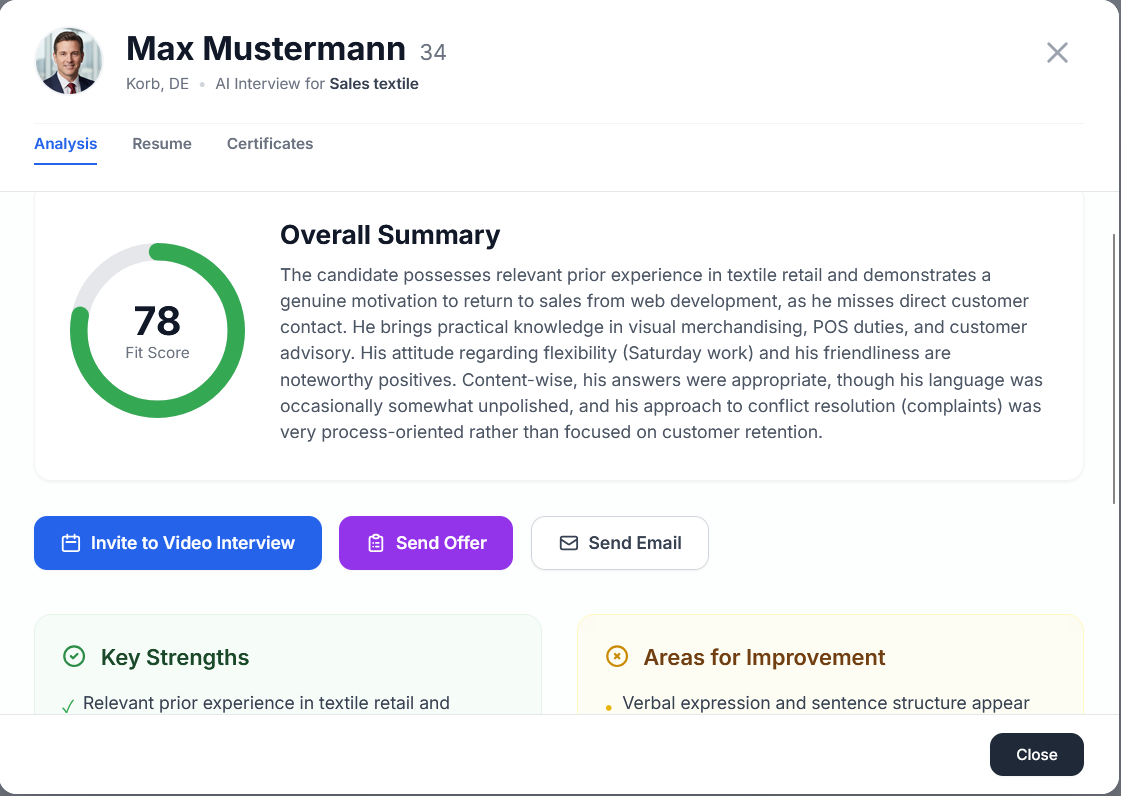Viewport: 1121px width, 796px height.
Task: Click the Overall Summary heading
Action: (x=390, y=235)
